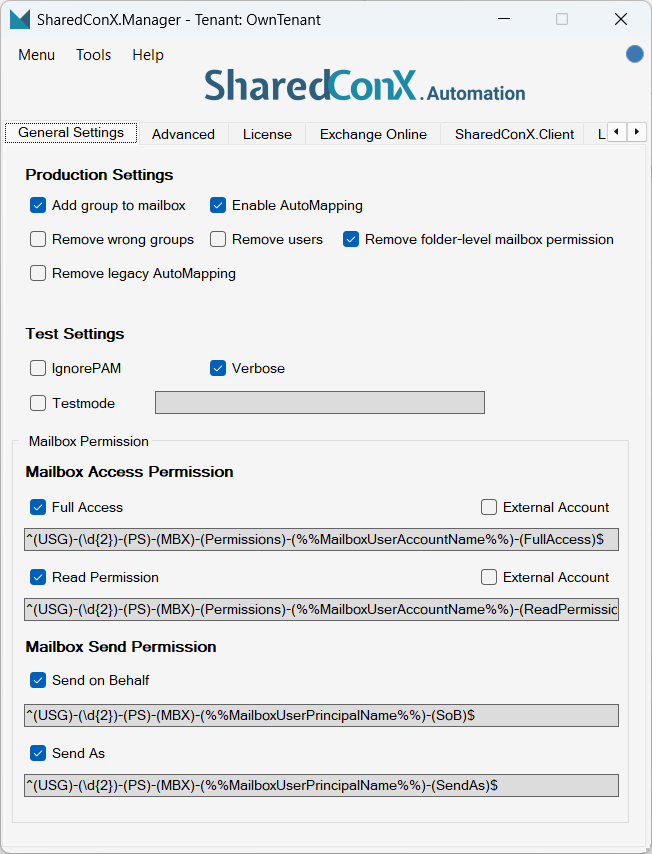
Task: Click the SharedConX Automation logo
Action: (365, 87)
